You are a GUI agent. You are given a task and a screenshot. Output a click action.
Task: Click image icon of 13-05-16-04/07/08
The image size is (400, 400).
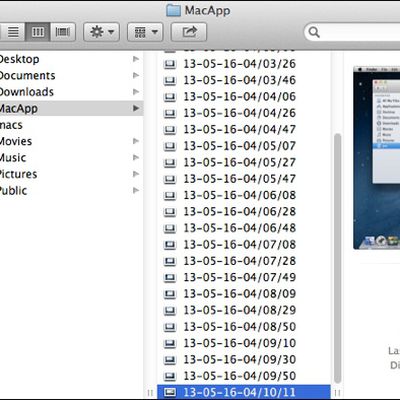(x=170, y=245)
